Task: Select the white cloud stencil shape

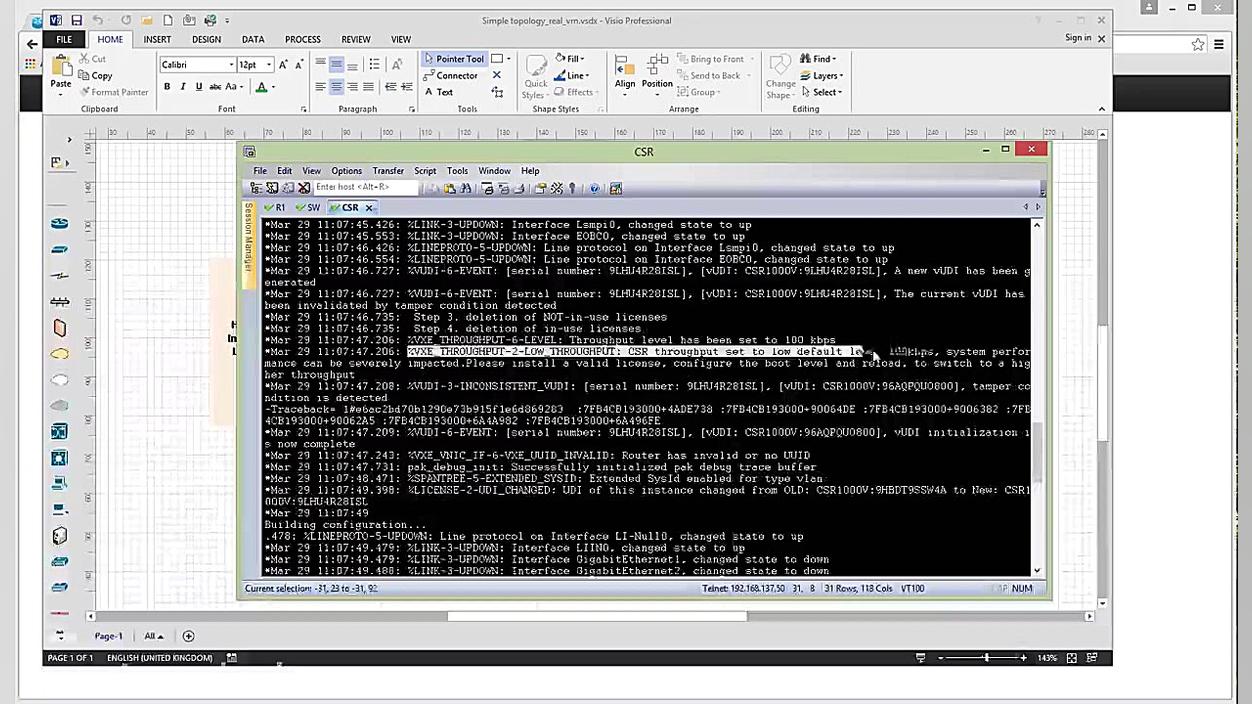Action: click(x=59, y=380)
